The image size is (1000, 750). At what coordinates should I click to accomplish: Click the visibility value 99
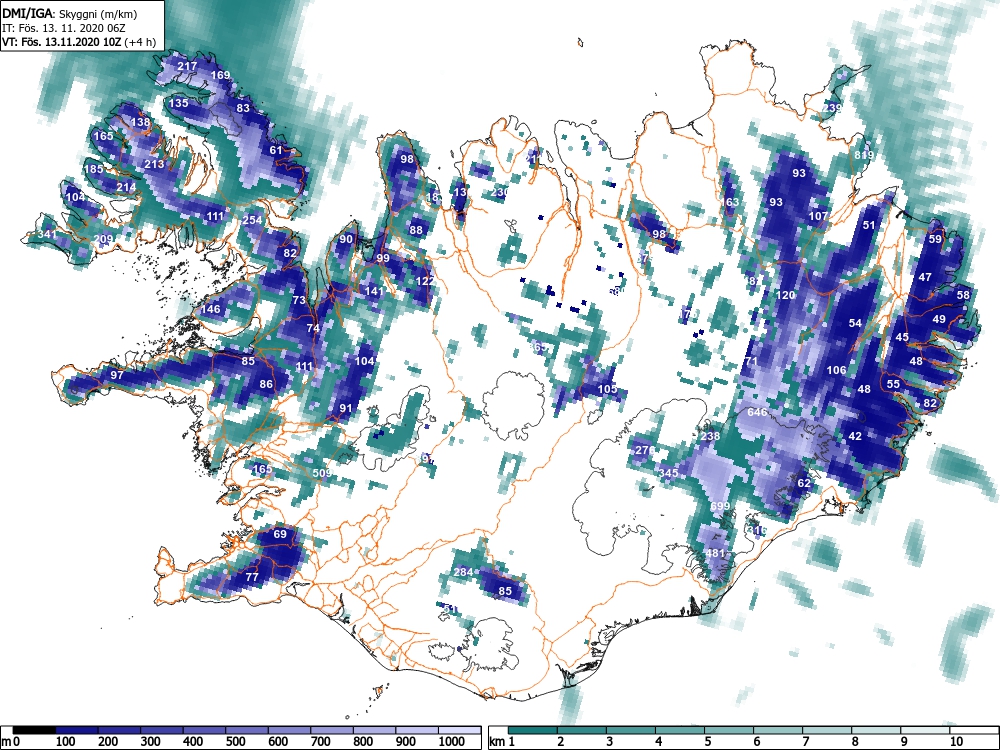coord(383,258)
